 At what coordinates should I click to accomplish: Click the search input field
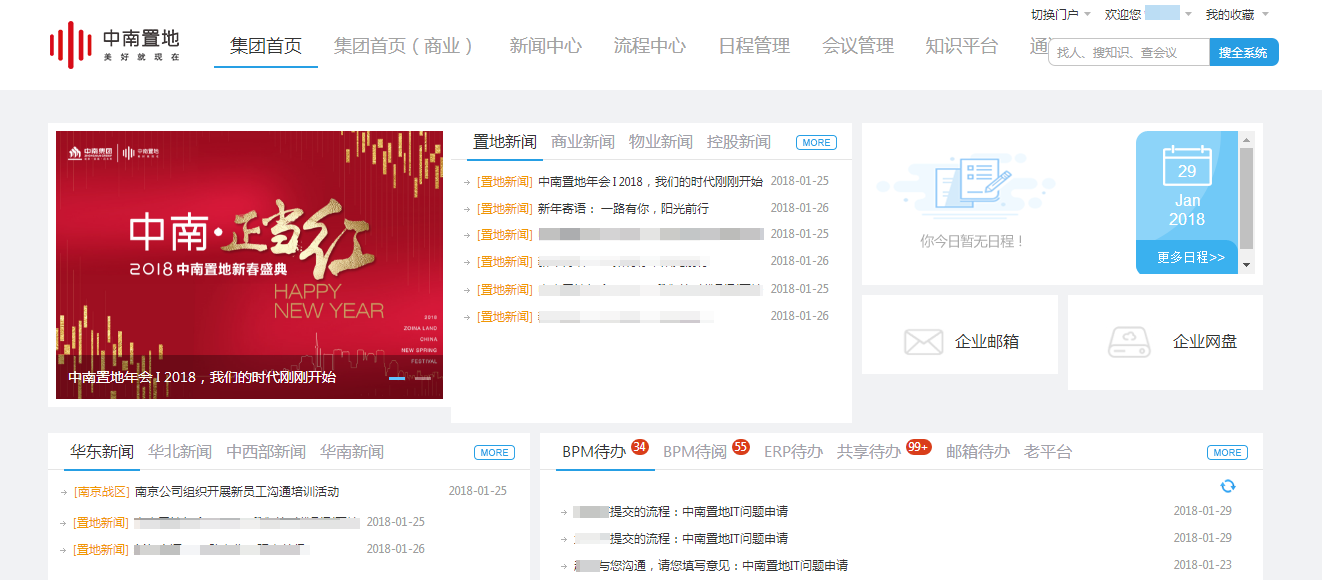pos(1128,52)
